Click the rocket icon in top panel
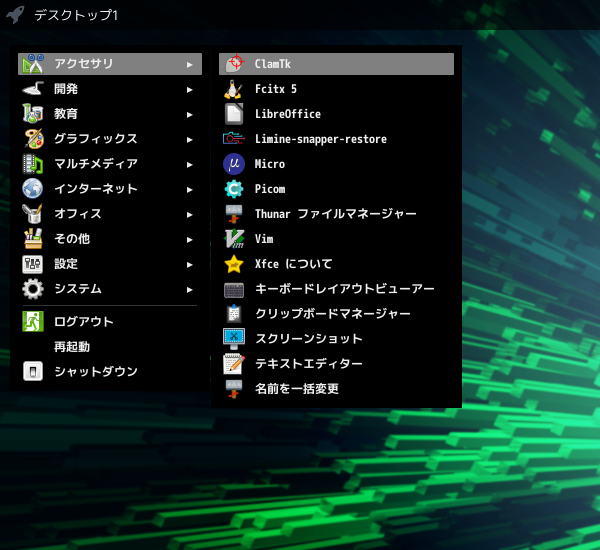Image resolution: width=600 pixels, height=550 pixels. pyautogui.click(x=16, y=15)
